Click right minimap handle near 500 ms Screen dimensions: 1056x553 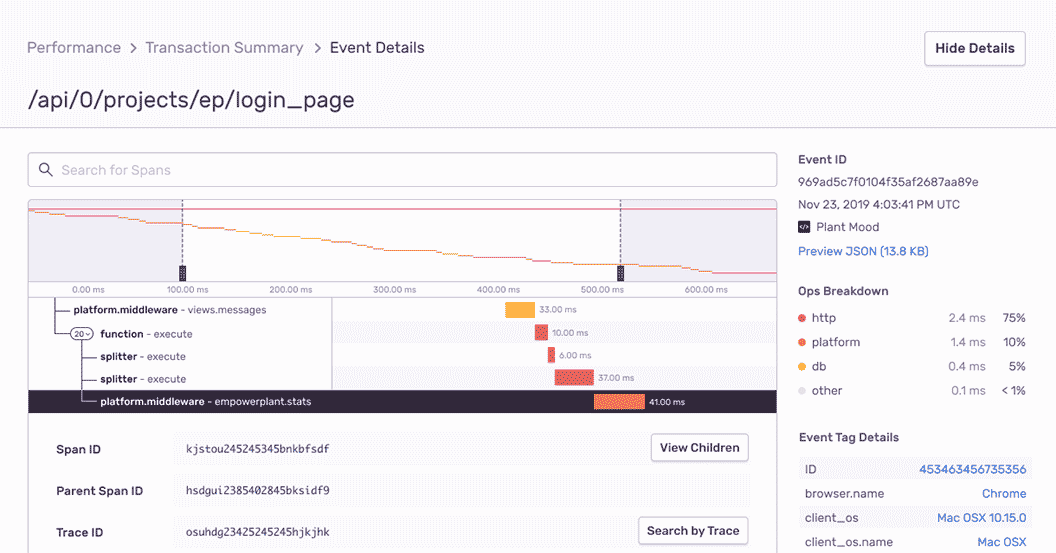point(620,273)
